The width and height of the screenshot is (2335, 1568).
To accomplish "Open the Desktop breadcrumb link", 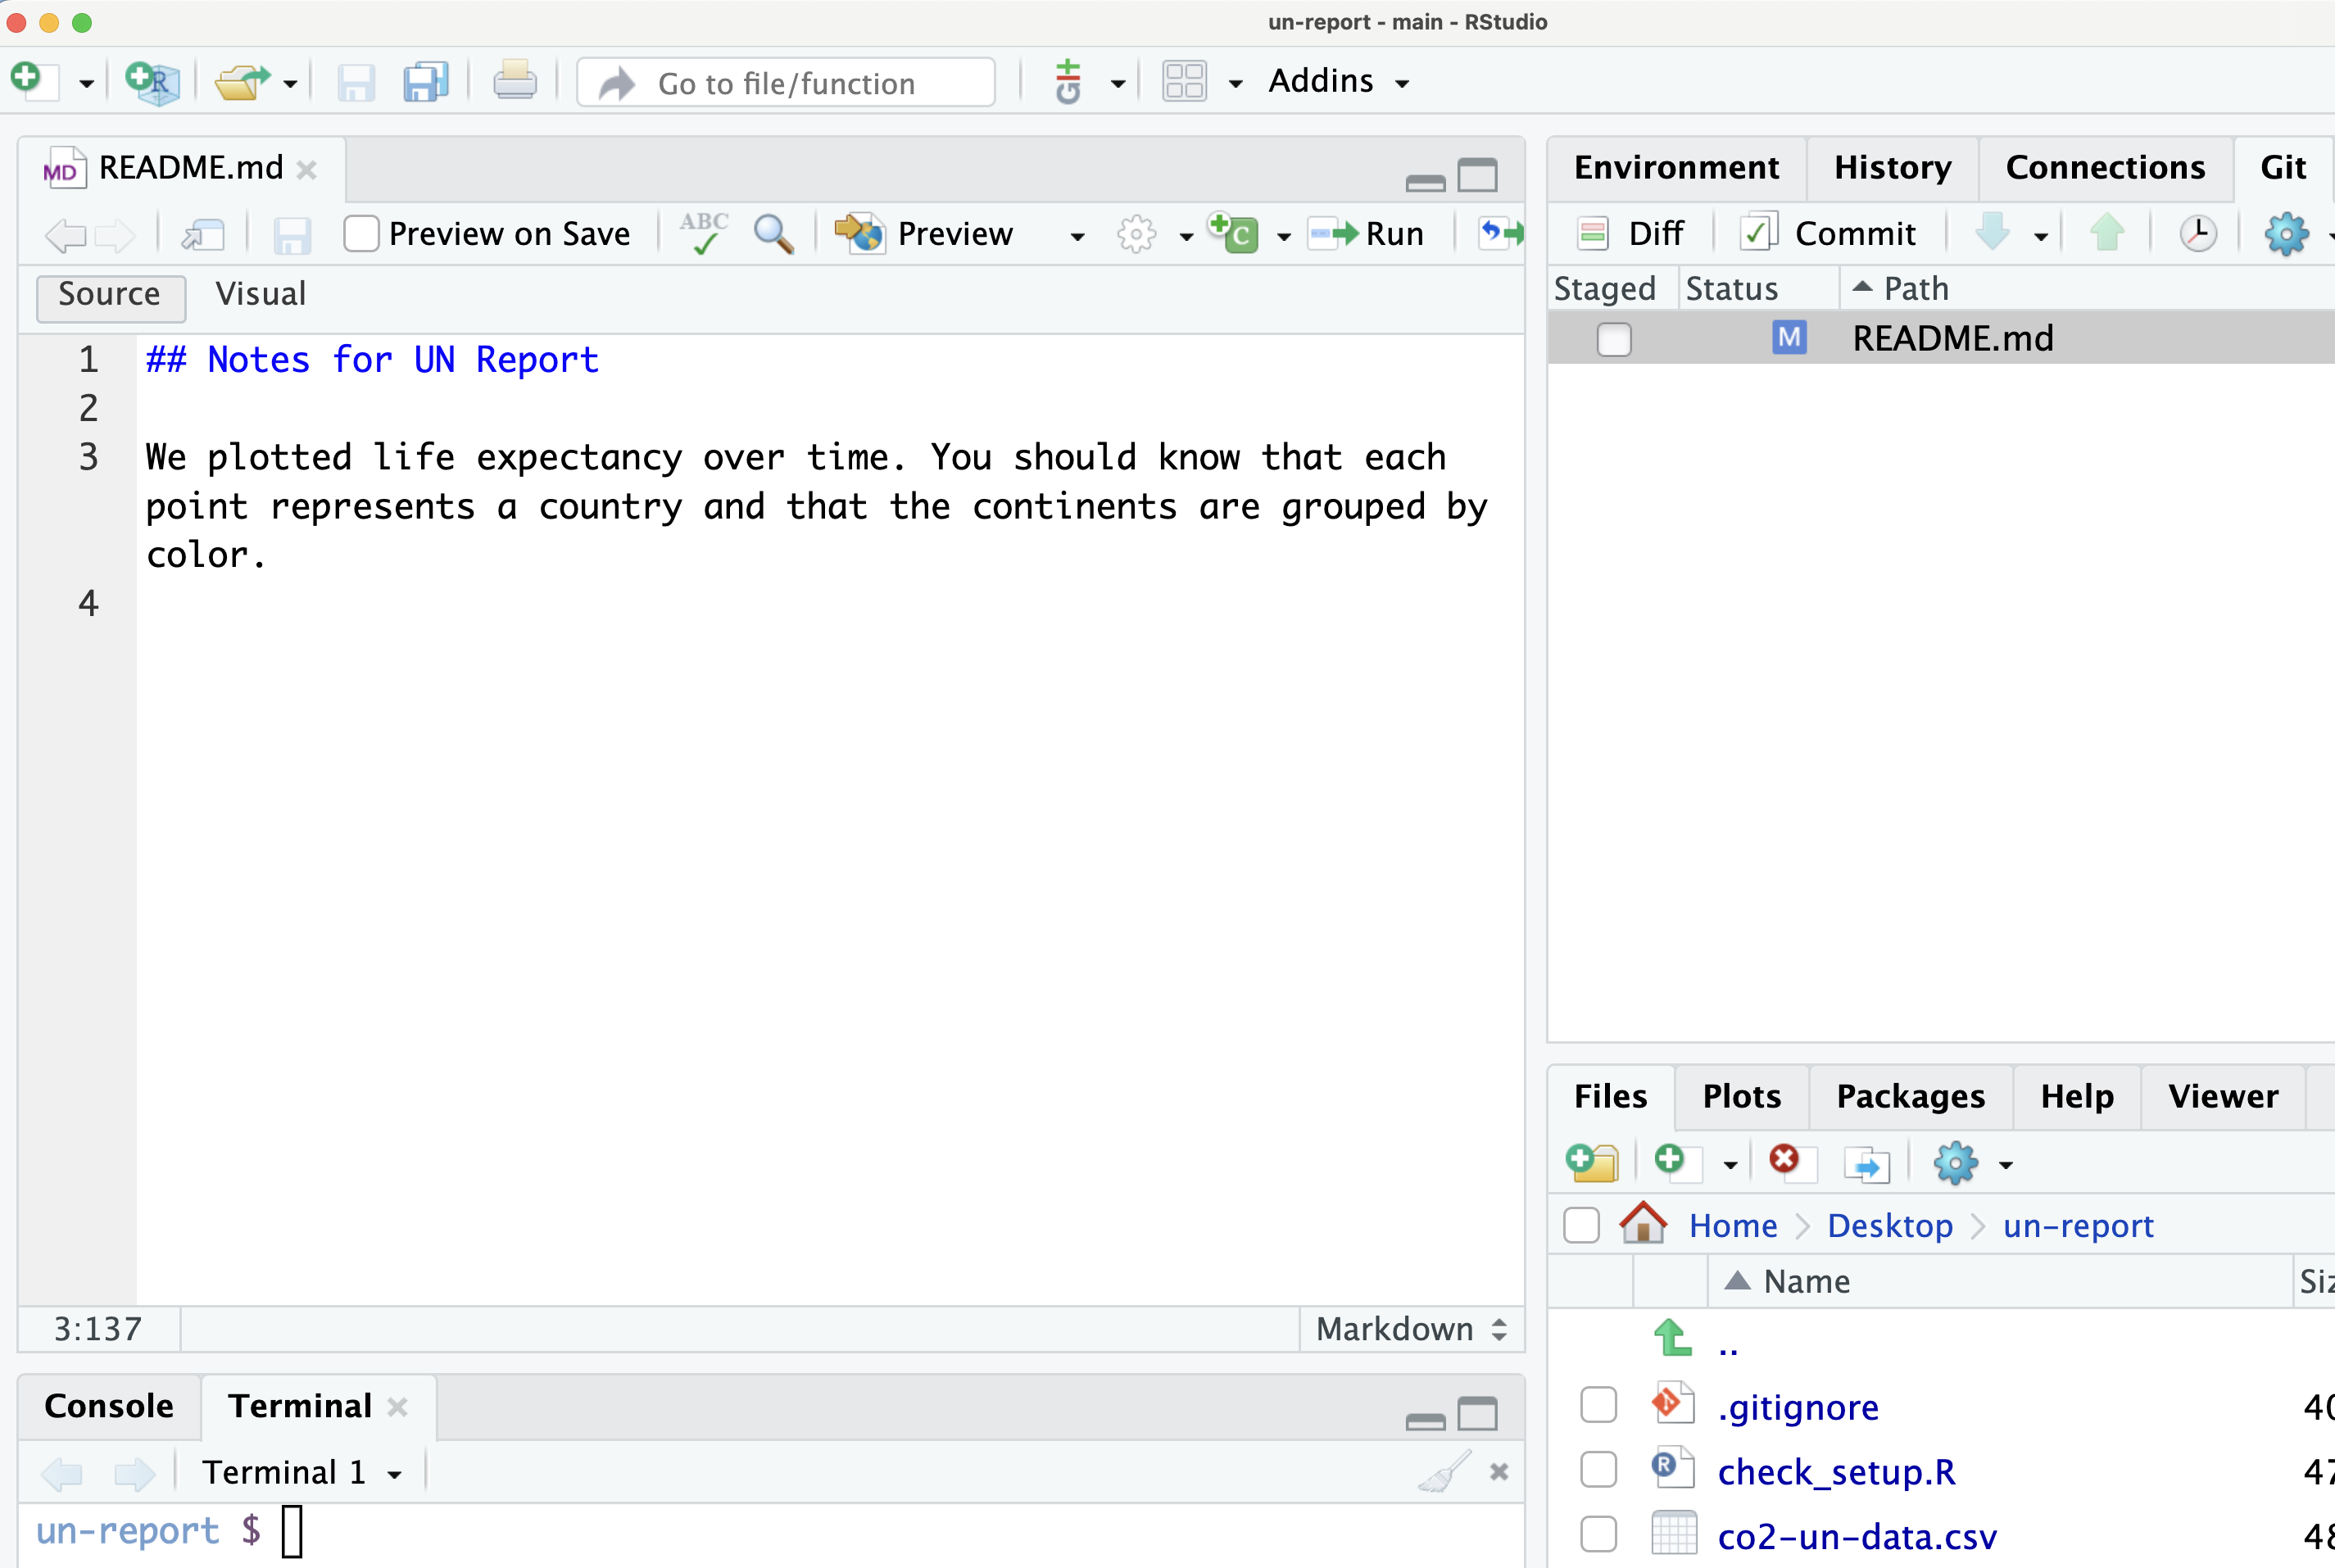I will [x=1889, y=1226].
